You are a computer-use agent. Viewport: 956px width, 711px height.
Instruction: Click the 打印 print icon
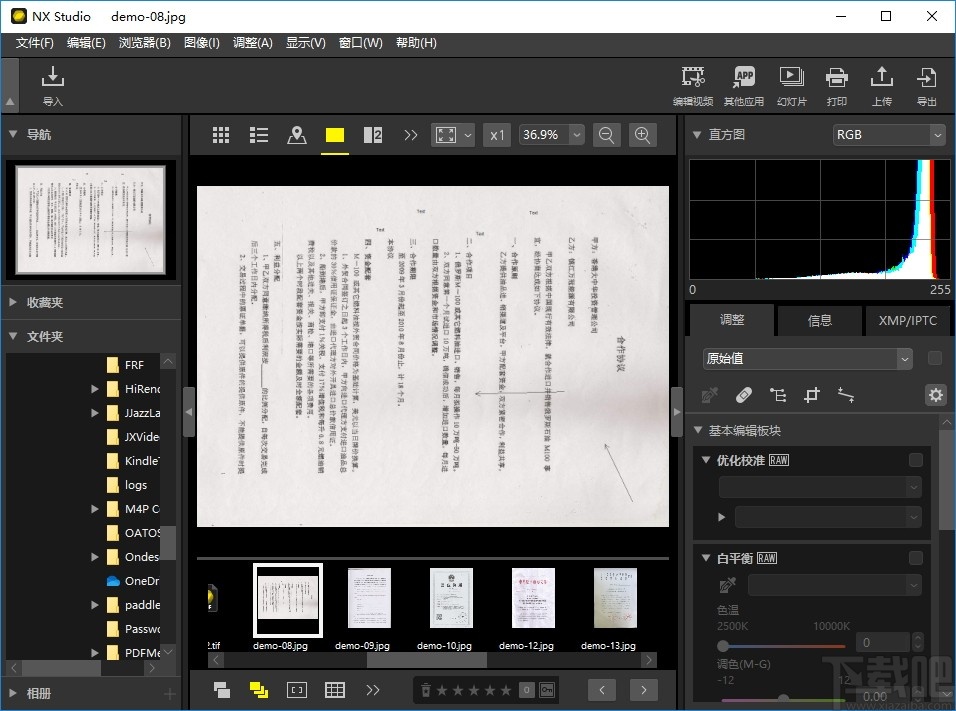(x=836, y=84)
